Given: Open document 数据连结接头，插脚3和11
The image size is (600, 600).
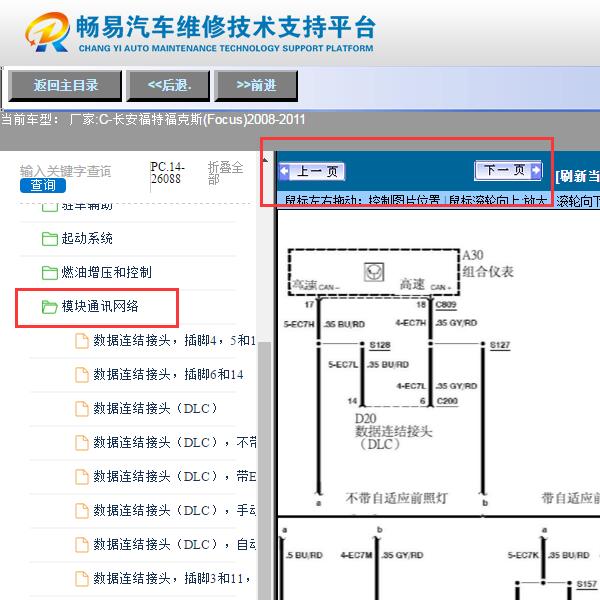Looking at the screenshot, I should (172, 578).
